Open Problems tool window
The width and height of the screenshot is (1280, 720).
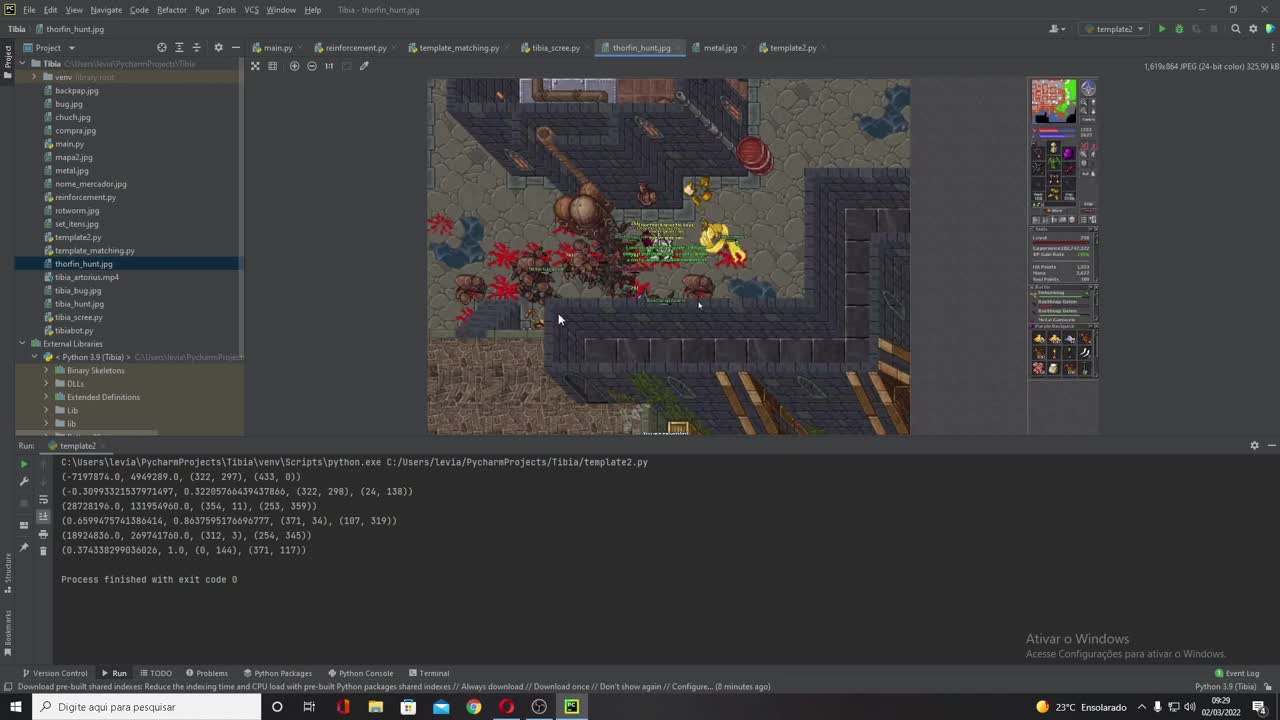[x=207, y=673]
